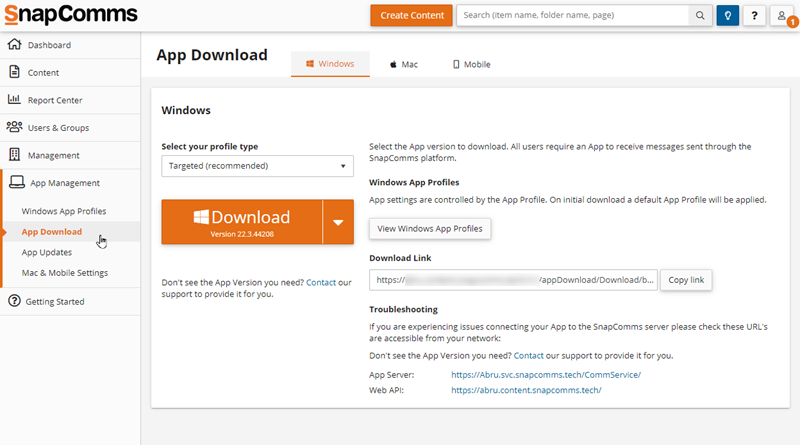Click the SnapComms logo

tap(71, 14)
